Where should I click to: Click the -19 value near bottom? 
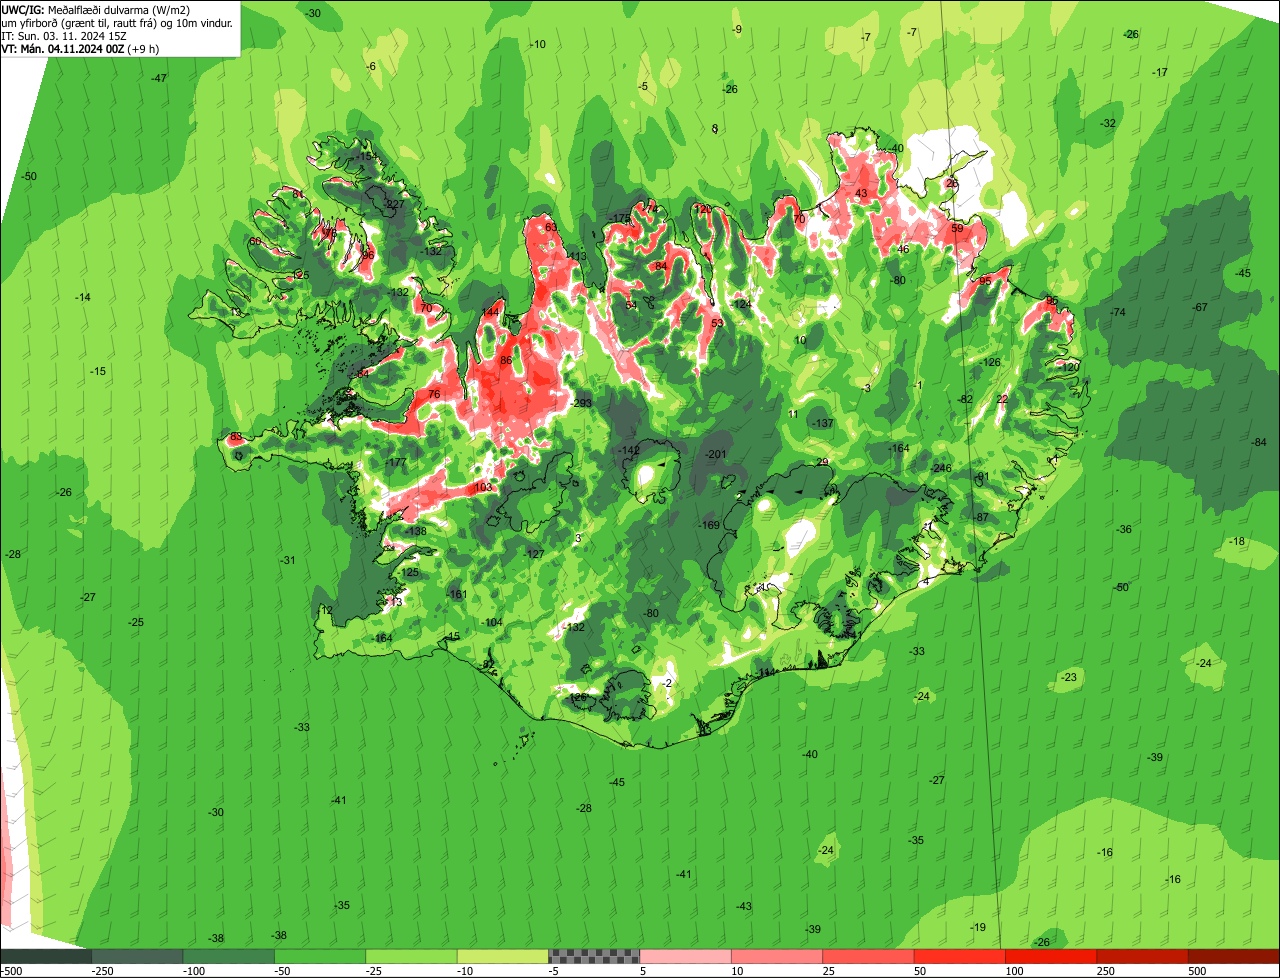click(x=978, y=927)
